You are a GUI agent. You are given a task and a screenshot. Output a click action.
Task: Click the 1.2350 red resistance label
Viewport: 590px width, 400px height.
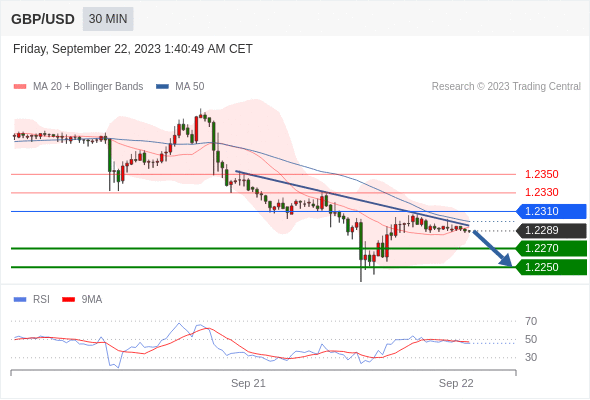(541, 174)
